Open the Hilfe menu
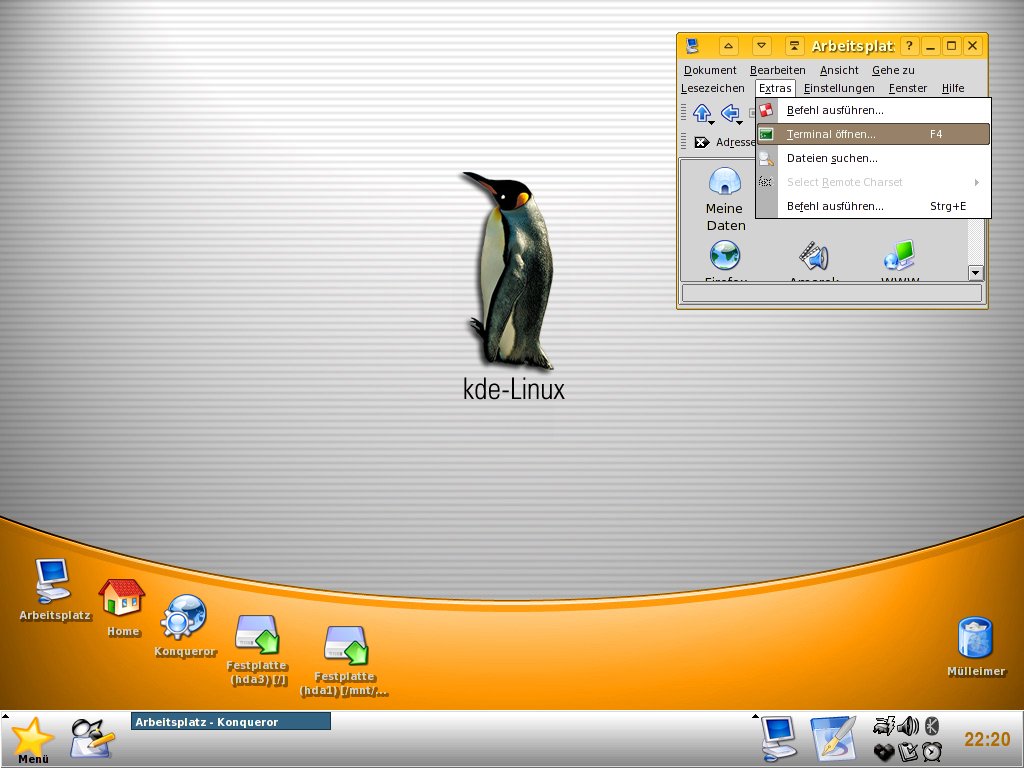The image size is (1024, 768). click(953, 88)
